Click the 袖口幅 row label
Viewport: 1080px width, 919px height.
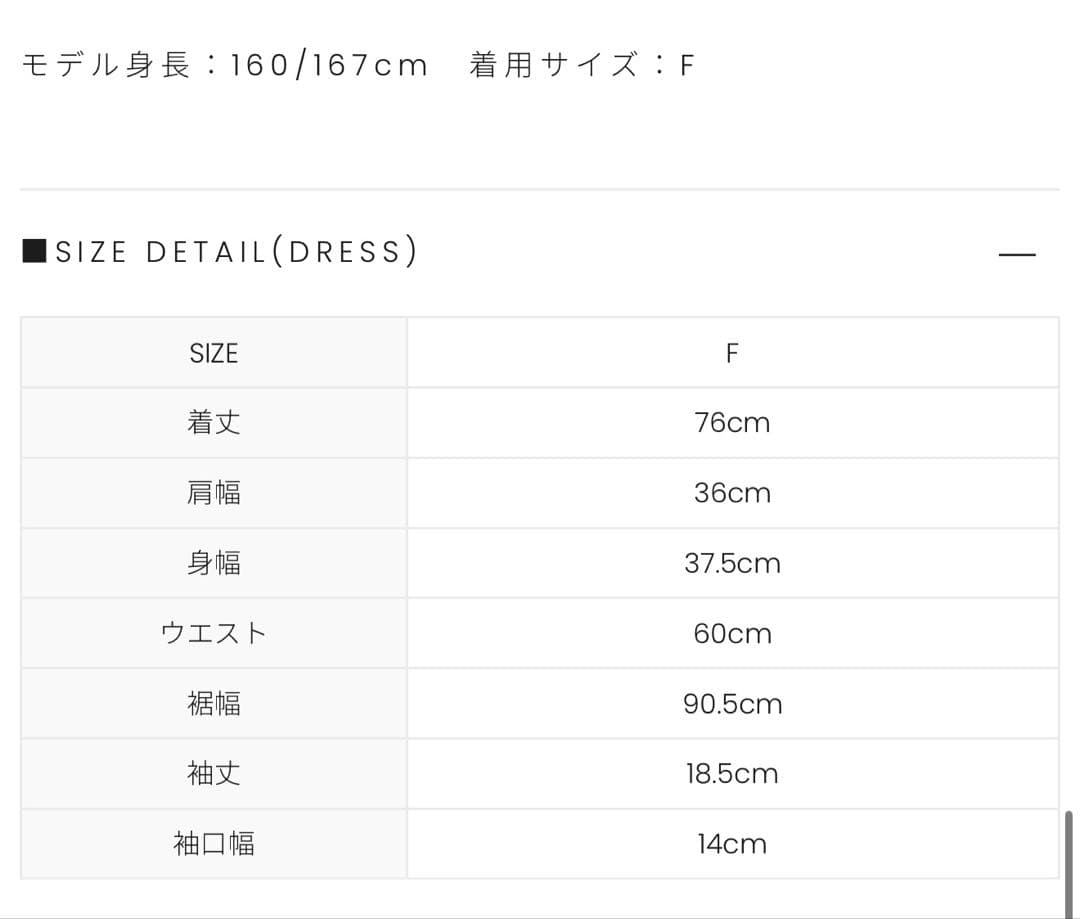pos(214,844)
